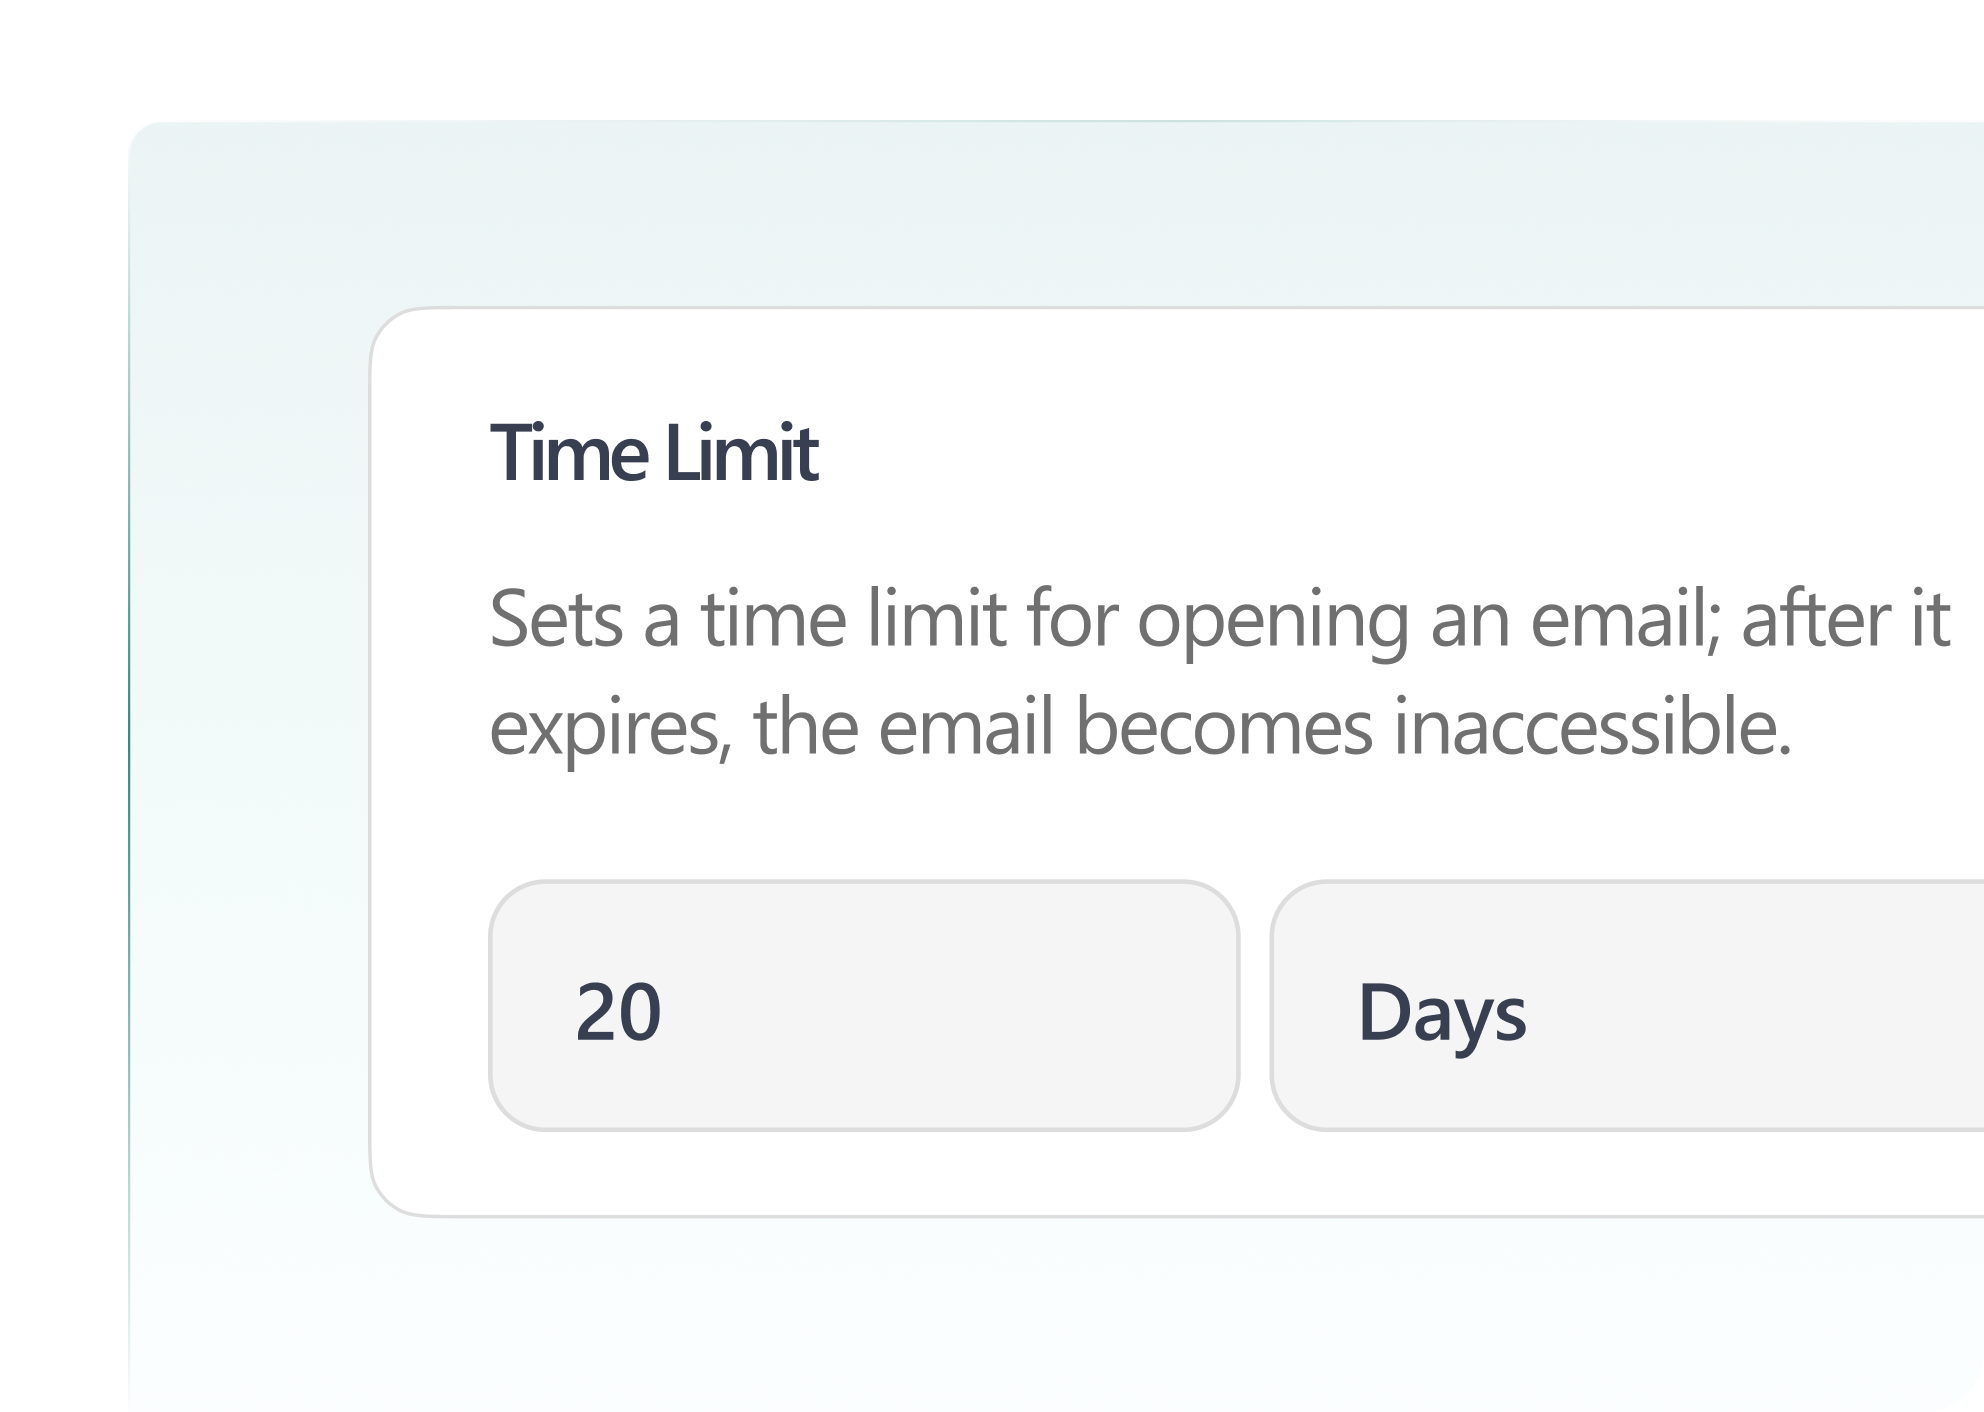The height and width of the screenshot is (1412, 1984).
Task: Click the "Days" label in the dropdown
Action: pyautogui.click(x=1441, y=1014)
